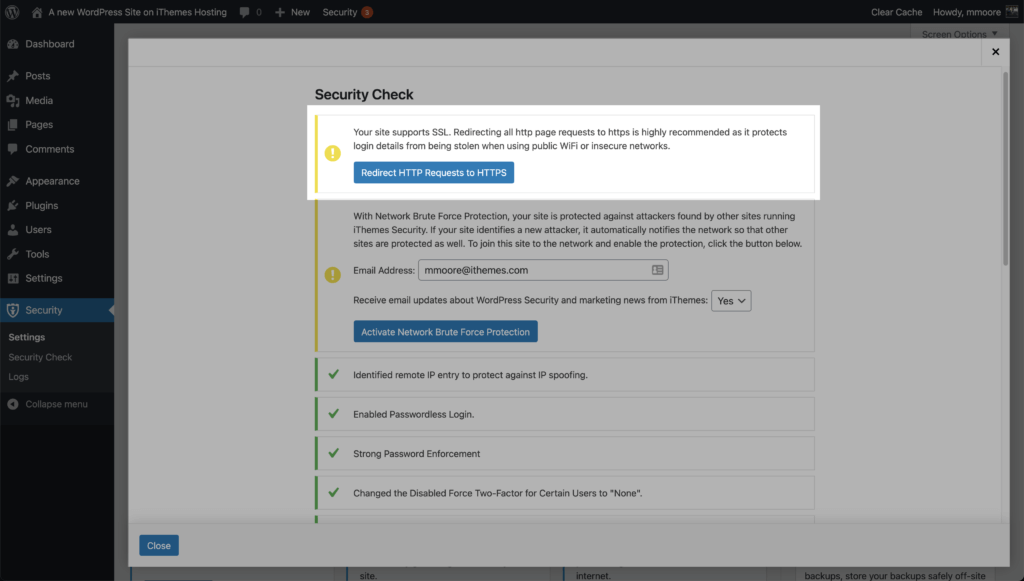Click Redirect HTTP Requests to HTTPS button
The image size is (1024, 581).
click(434, 172)
